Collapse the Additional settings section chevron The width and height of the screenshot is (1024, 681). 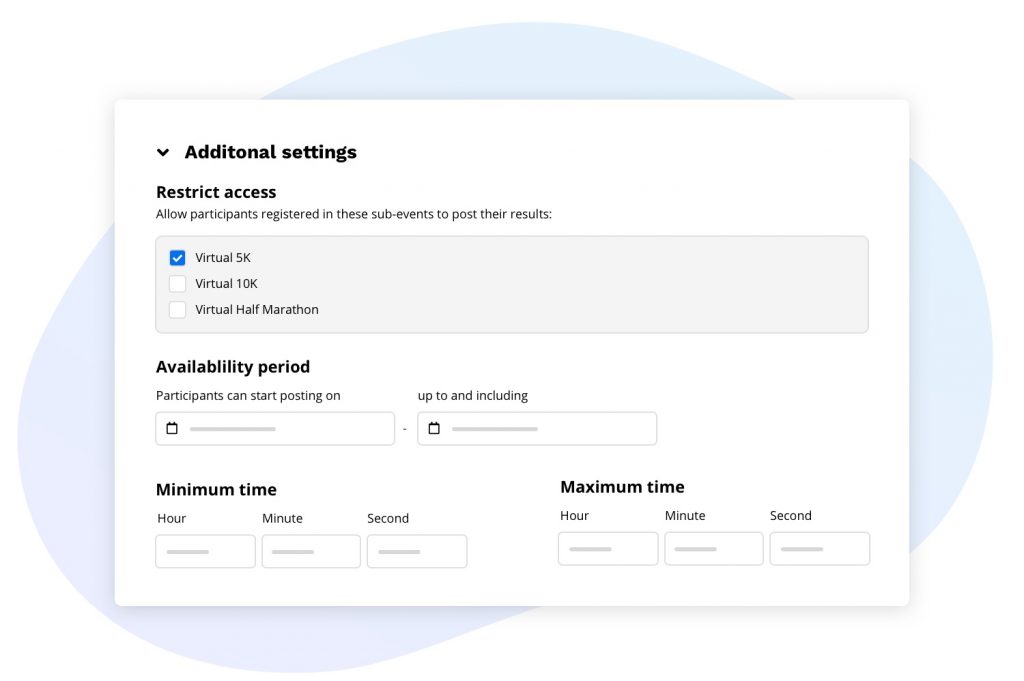tap(163, 153)
